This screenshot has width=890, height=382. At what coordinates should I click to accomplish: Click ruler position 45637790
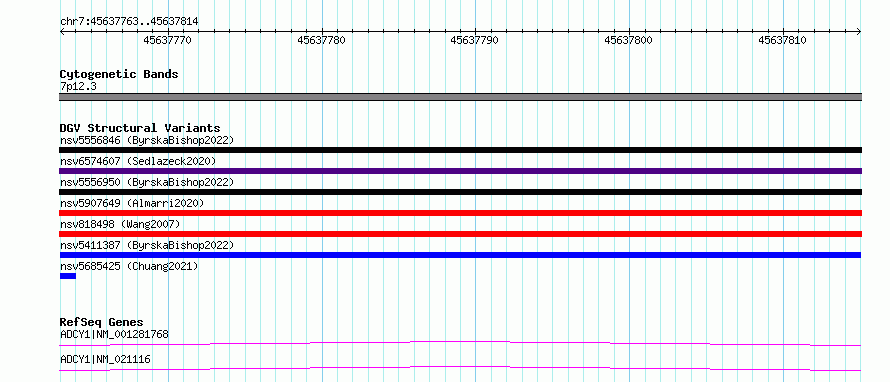[x=475, y=40]
